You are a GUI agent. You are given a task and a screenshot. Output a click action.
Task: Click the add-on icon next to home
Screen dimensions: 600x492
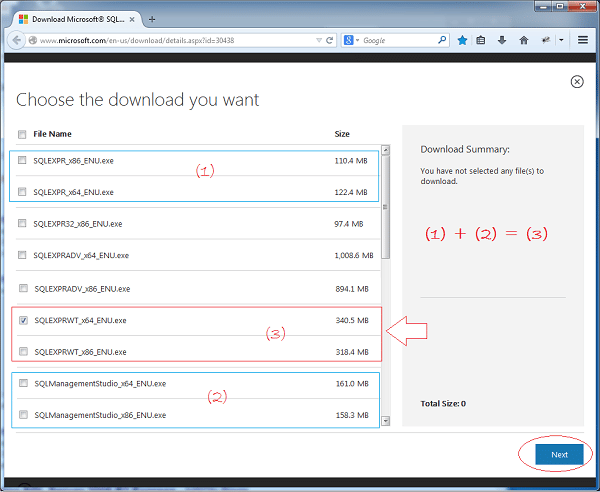tap(546, 40)
